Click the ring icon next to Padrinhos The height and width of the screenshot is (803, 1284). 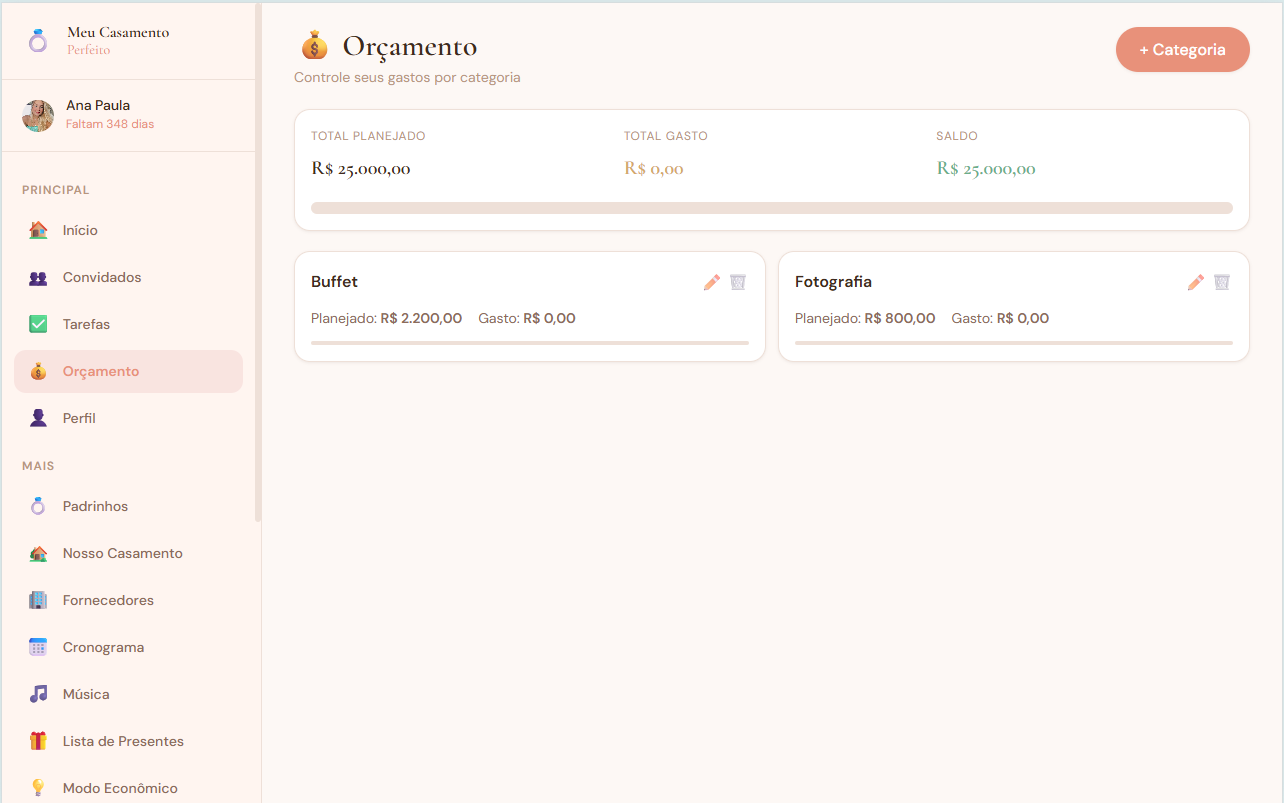[38, 506]
